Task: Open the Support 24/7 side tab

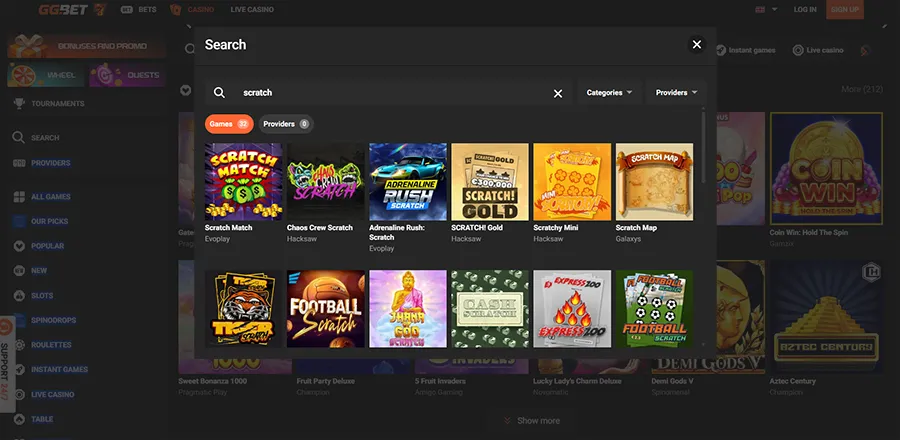Action: coord(5,364)
